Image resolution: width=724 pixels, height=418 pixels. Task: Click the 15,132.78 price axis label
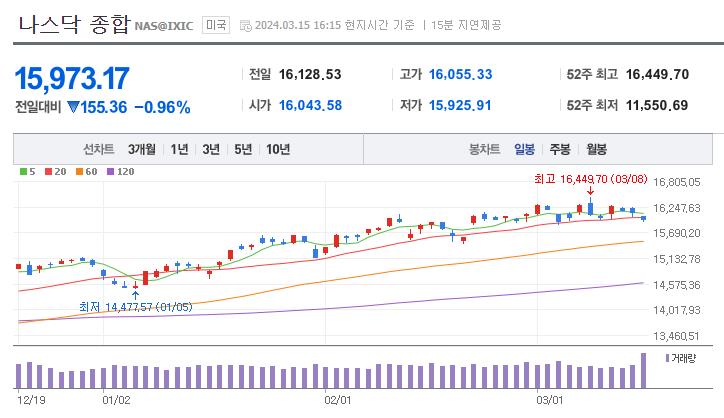(676, 259)
